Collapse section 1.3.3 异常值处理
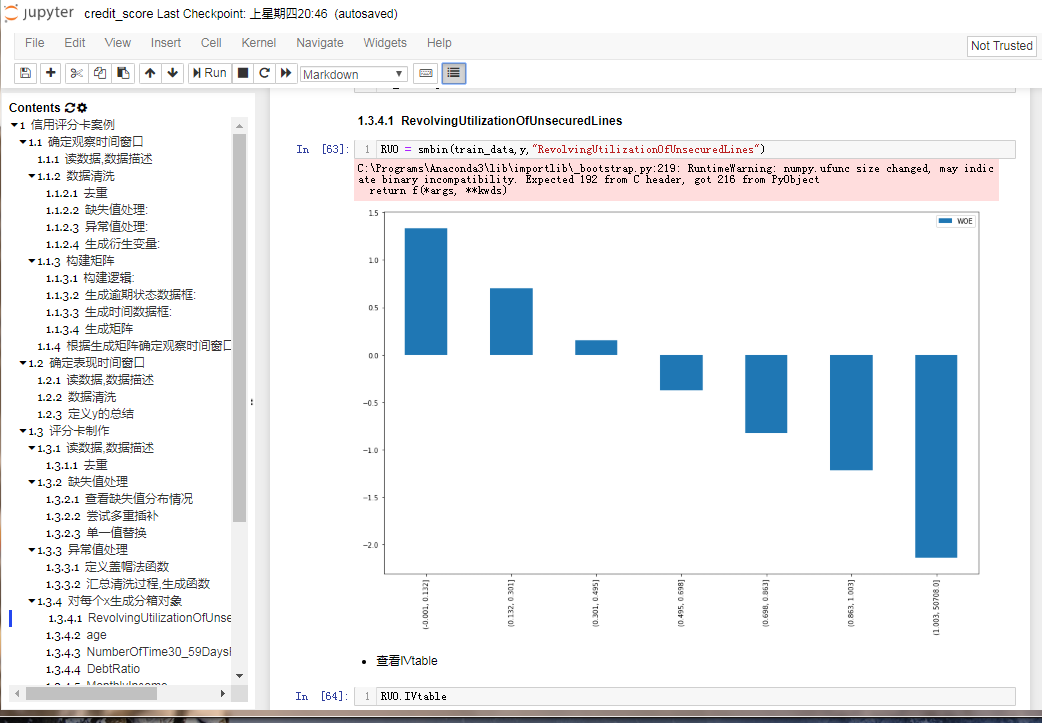The width and height of the screenshot is (1042, 723). point(32,550)
